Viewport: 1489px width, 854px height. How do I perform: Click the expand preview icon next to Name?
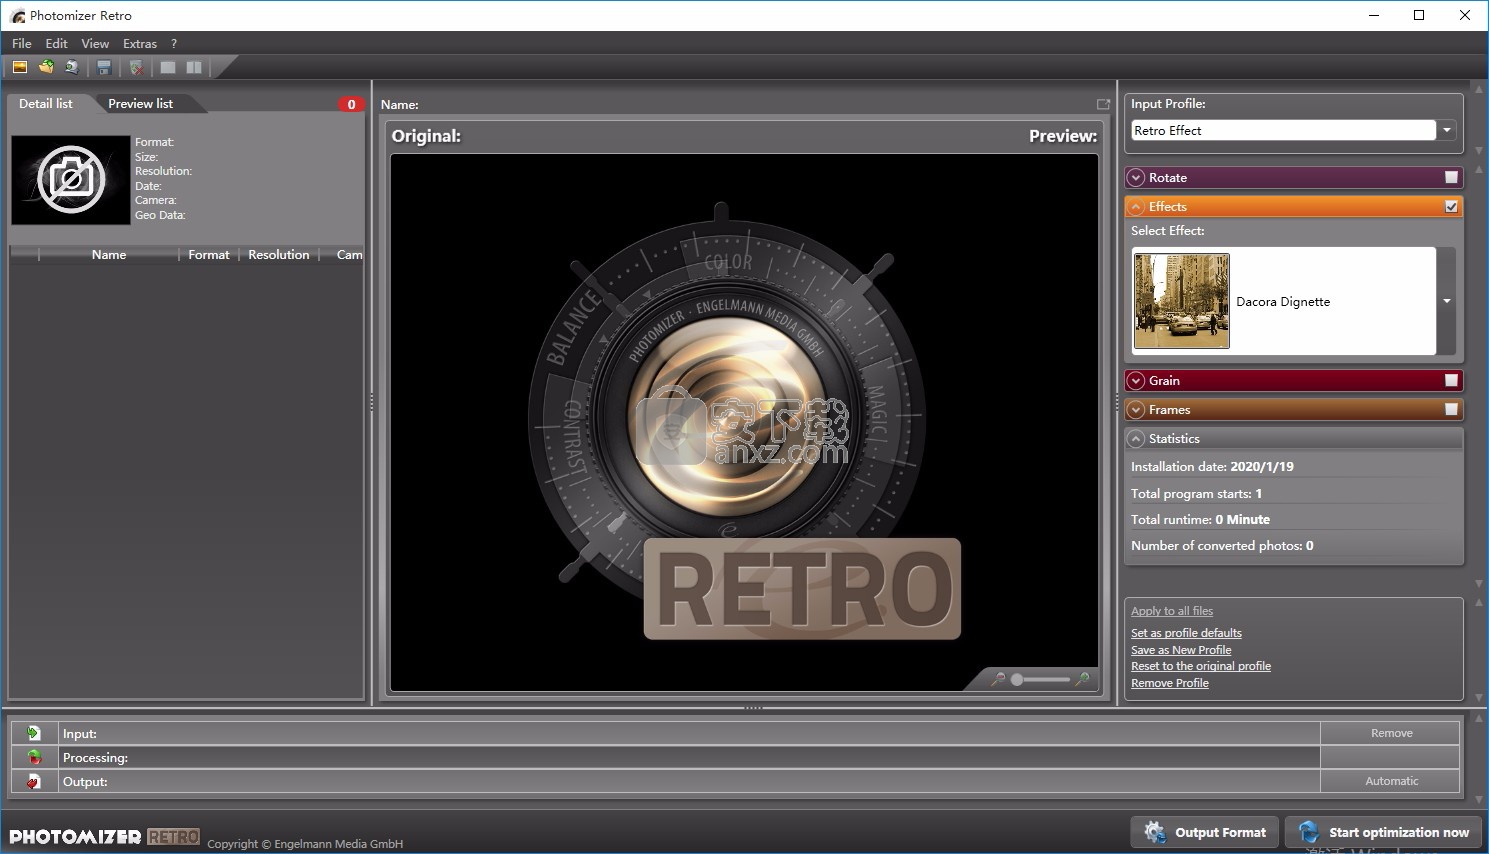[x=1103, y=104]
